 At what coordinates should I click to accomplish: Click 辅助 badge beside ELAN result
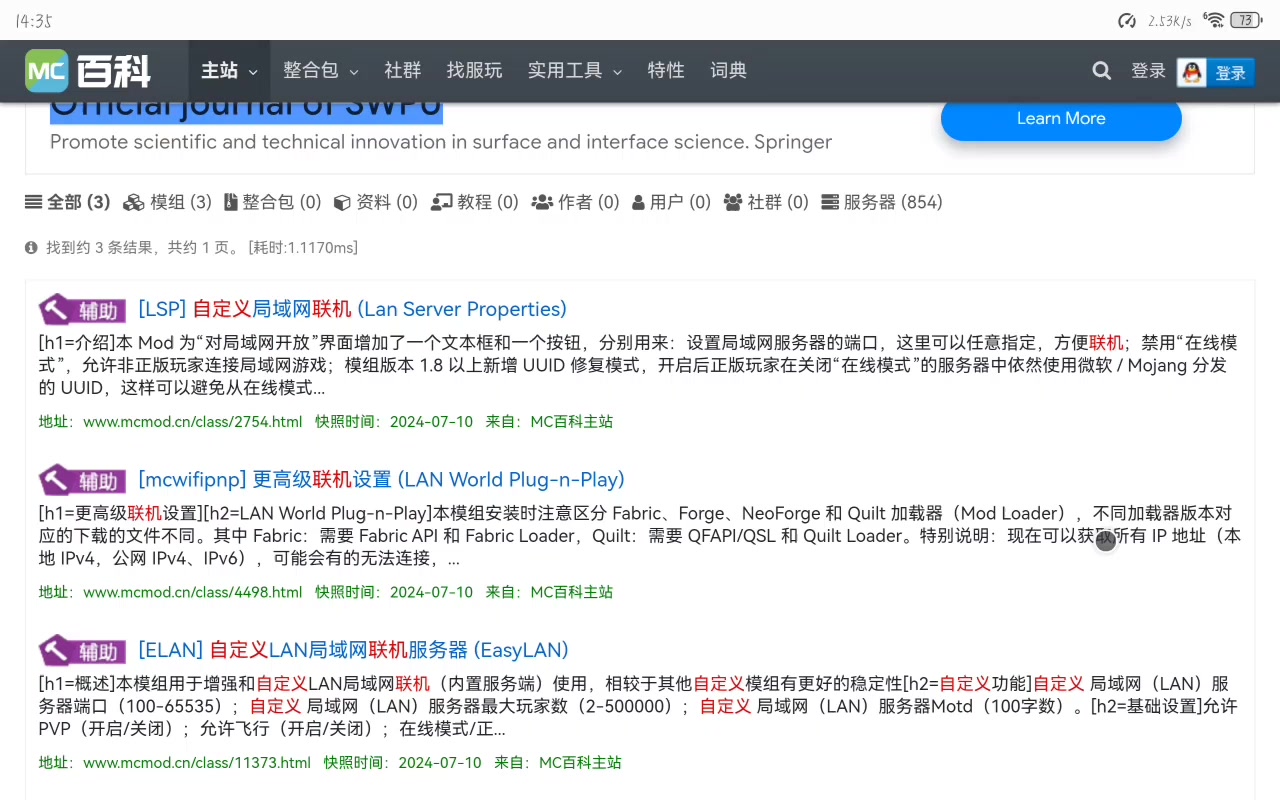[83, 651]
